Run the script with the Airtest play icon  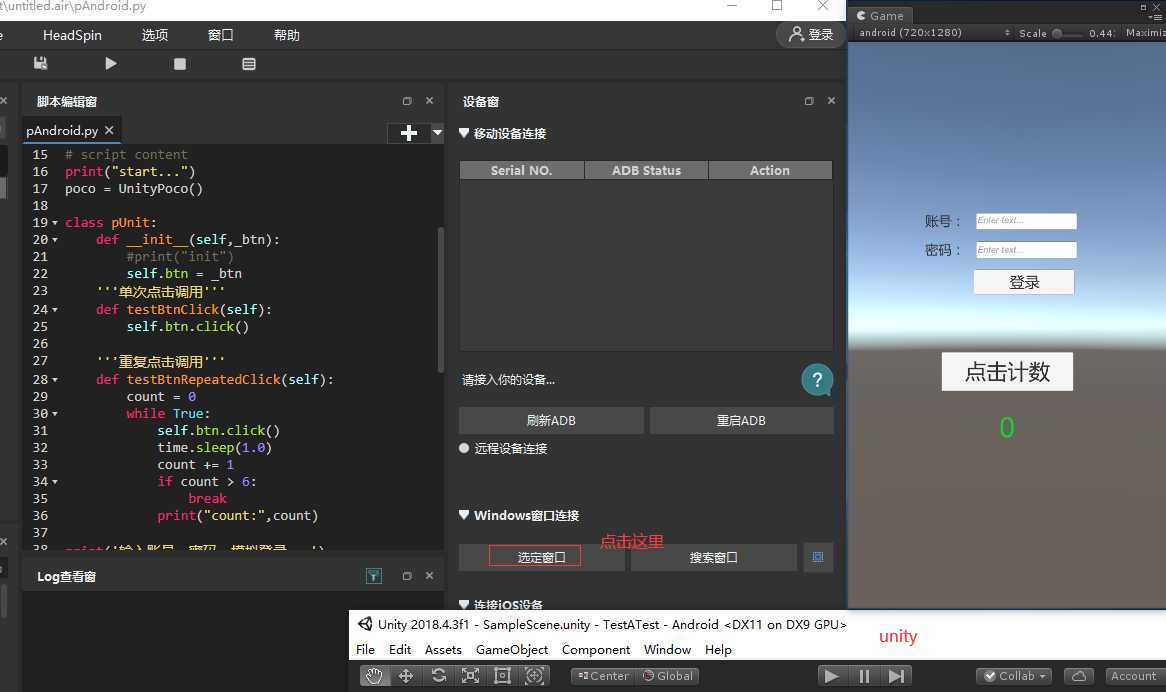(x=111, y=64)
